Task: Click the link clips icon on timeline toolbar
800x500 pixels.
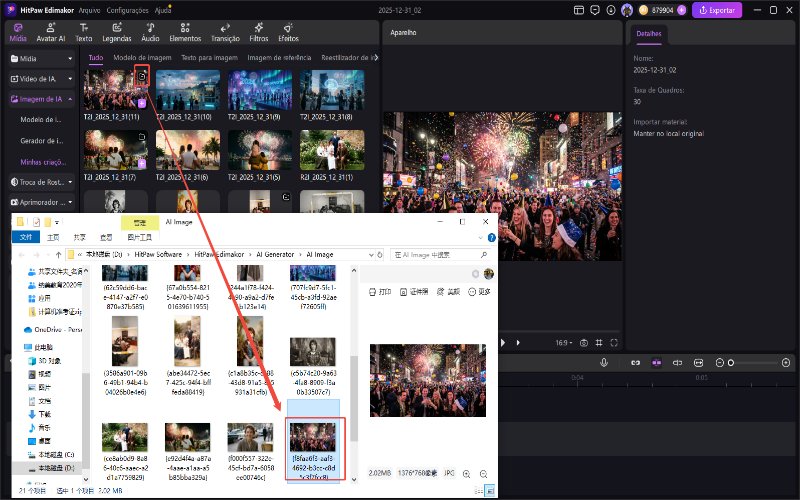Action: (x=635, y=362)
